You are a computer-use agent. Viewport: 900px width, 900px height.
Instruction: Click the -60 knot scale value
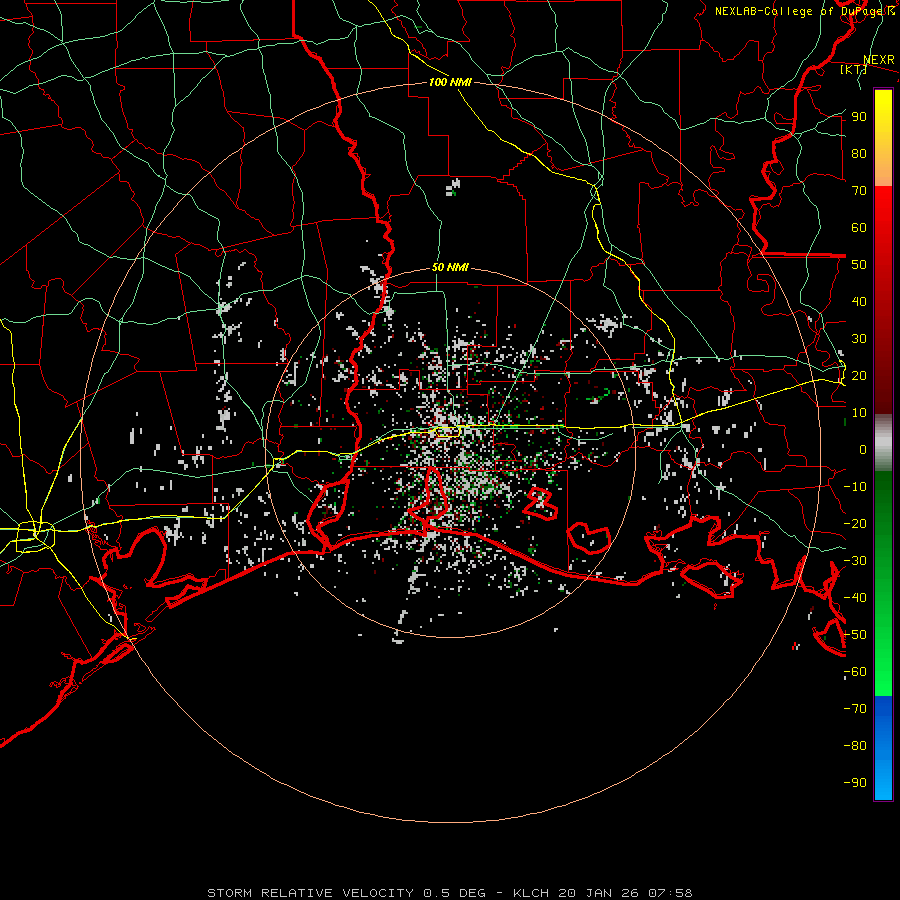[855, 672]
